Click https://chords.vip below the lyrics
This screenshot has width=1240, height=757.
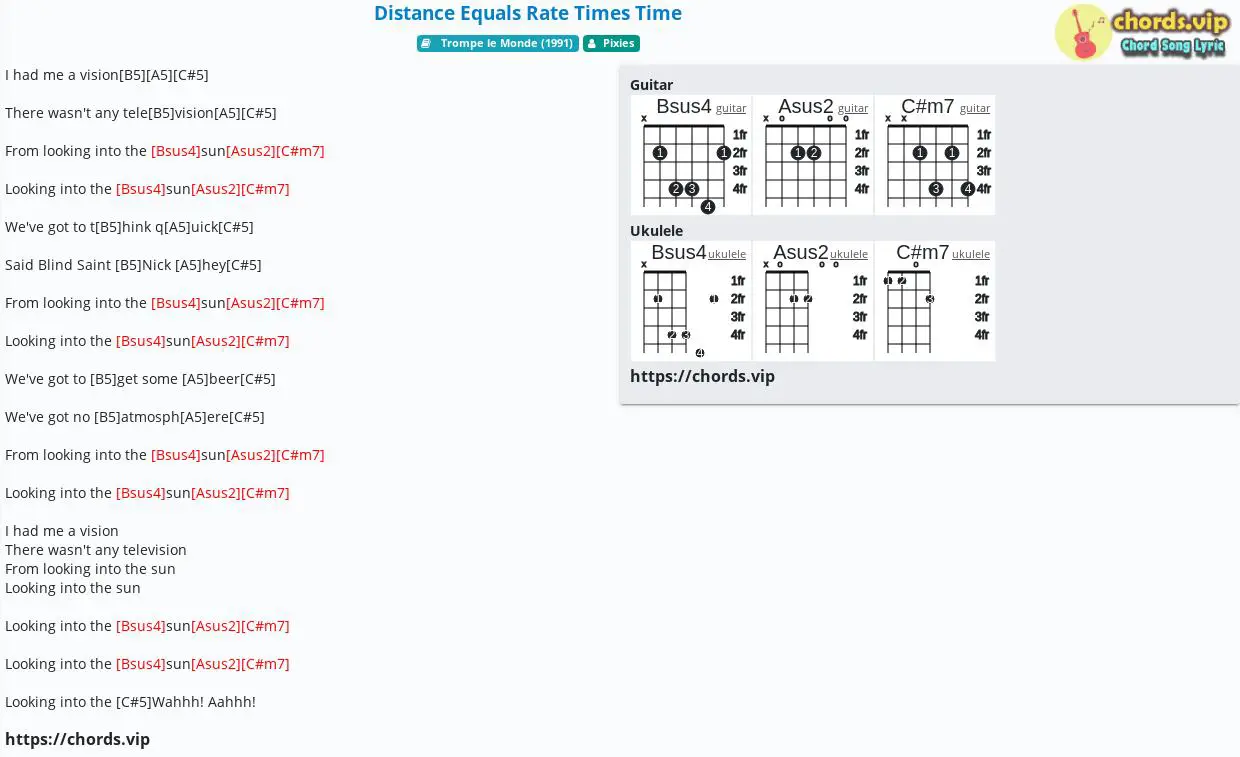pos(77,739)
